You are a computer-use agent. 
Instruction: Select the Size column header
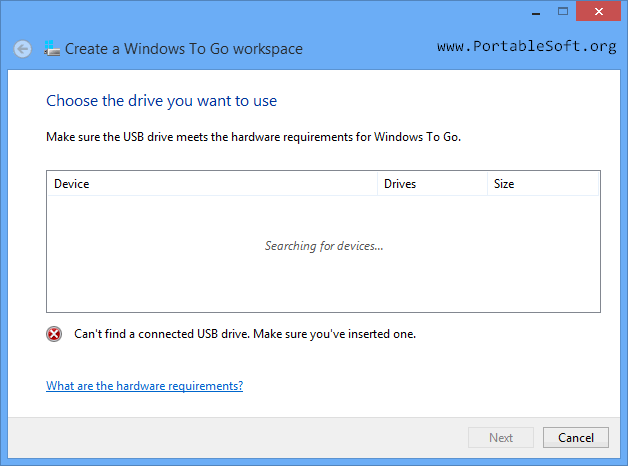[x=543, y=184]
